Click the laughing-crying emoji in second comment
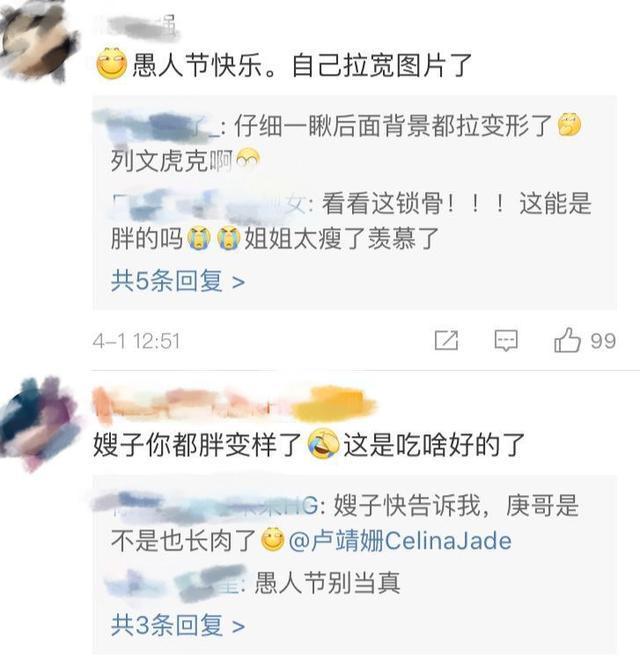The width and height of the screenshot is (640, 666). point(323,444)
